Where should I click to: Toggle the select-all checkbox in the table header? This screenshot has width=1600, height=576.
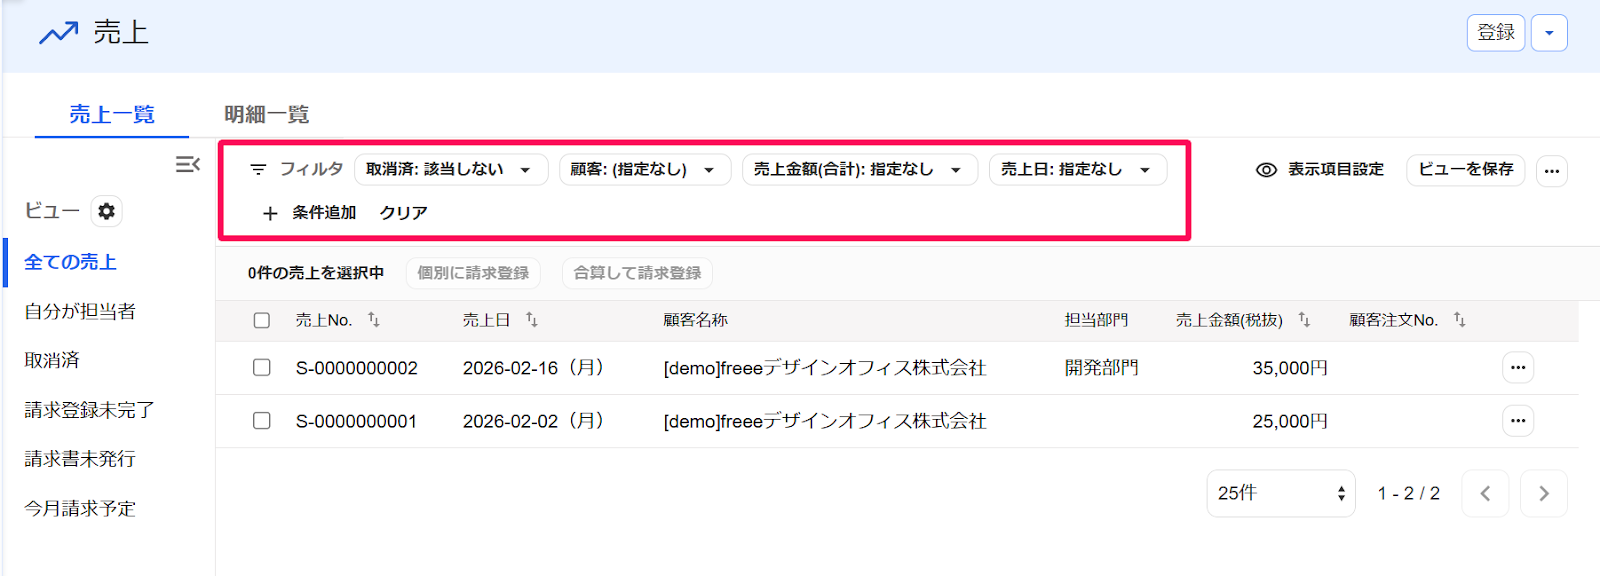point(262,320)
